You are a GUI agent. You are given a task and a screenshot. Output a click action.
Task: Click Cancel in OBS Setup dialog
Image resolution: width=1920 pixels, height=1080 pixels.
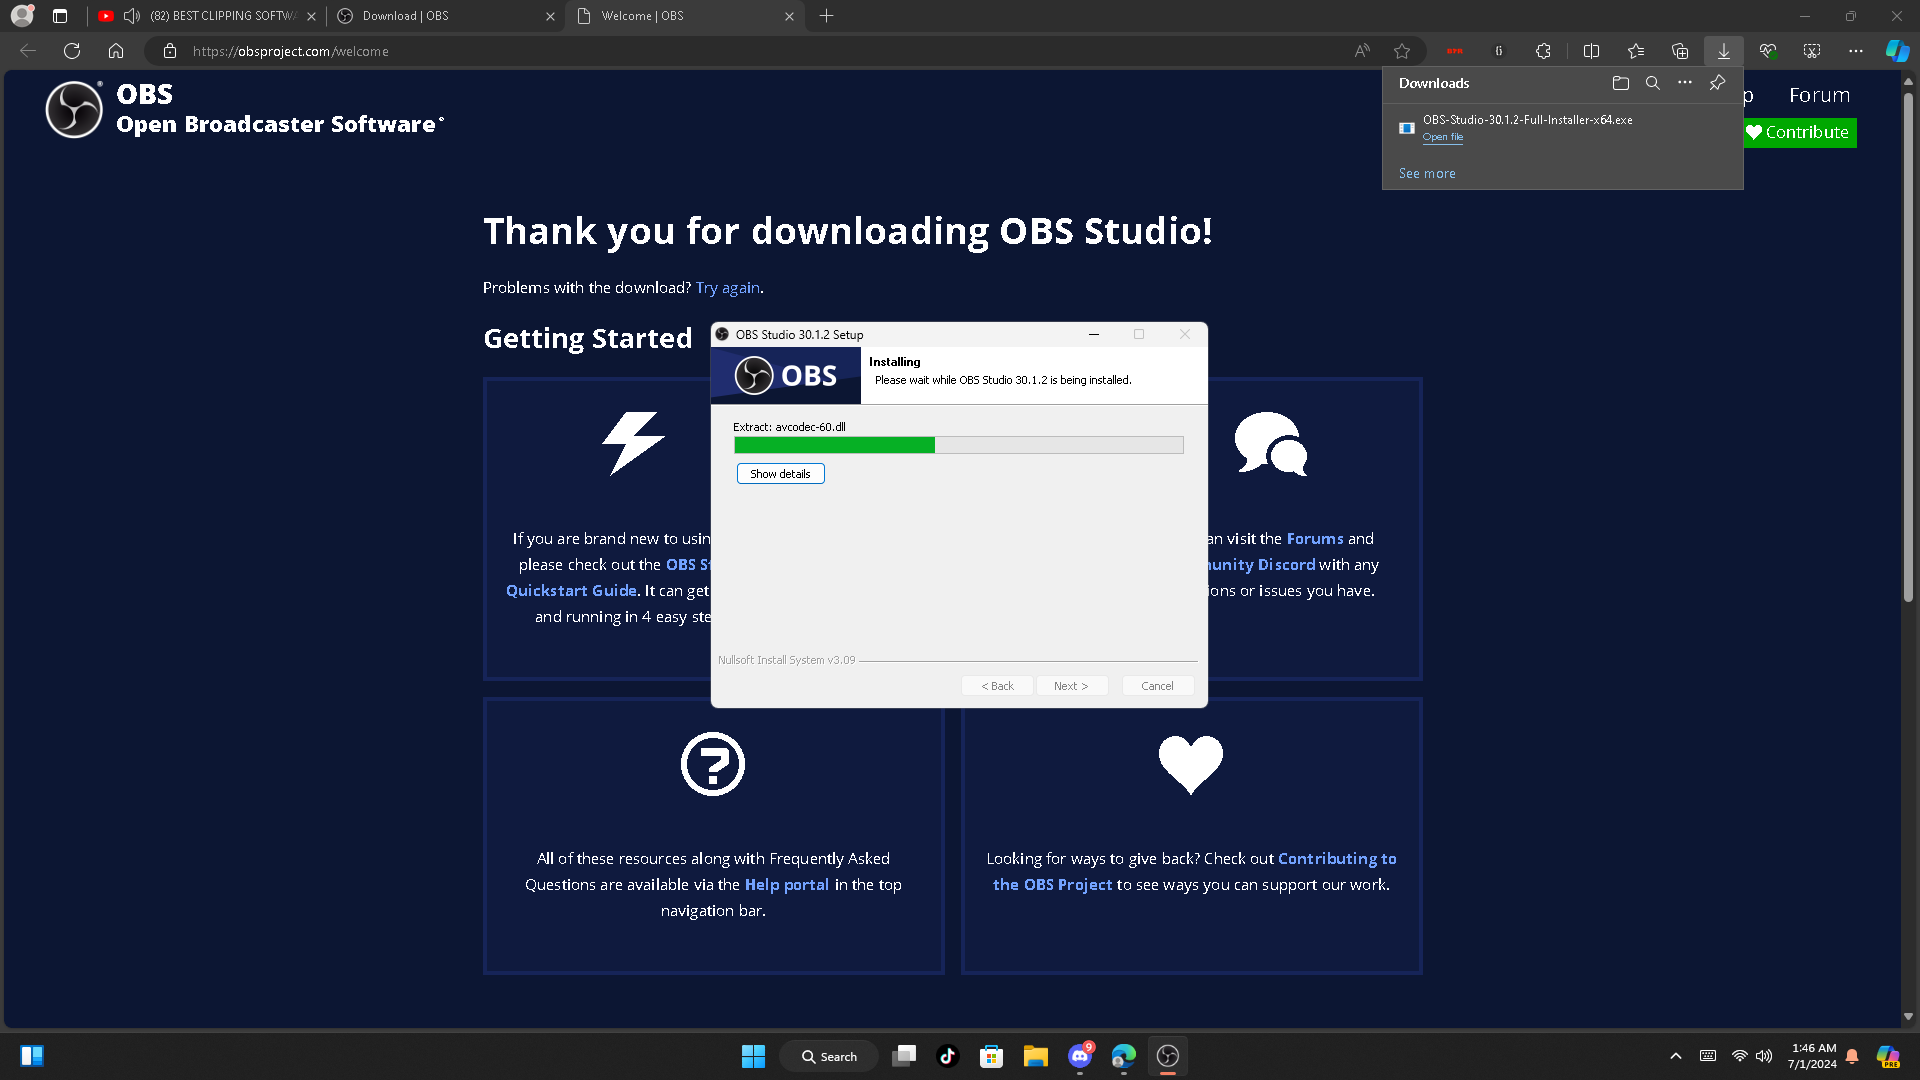pos(1157,686)
